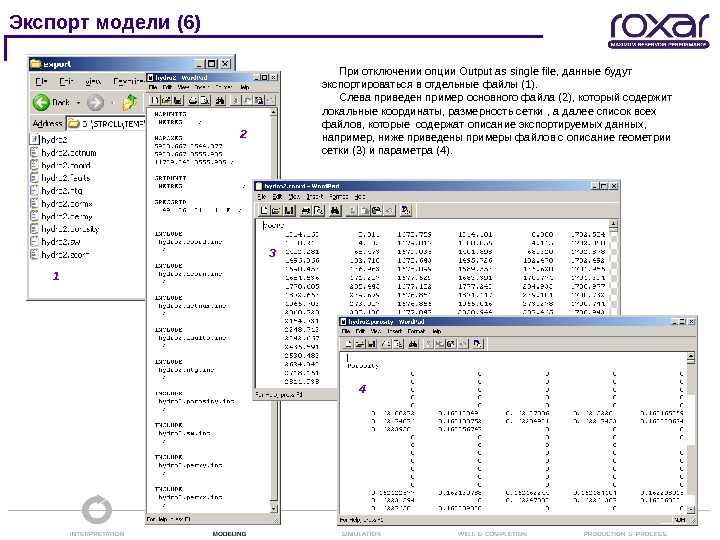The image size is (720, 540).
Task: Click scroll-down arrow in hydro2 WordPad
Action: click(274, 509)
